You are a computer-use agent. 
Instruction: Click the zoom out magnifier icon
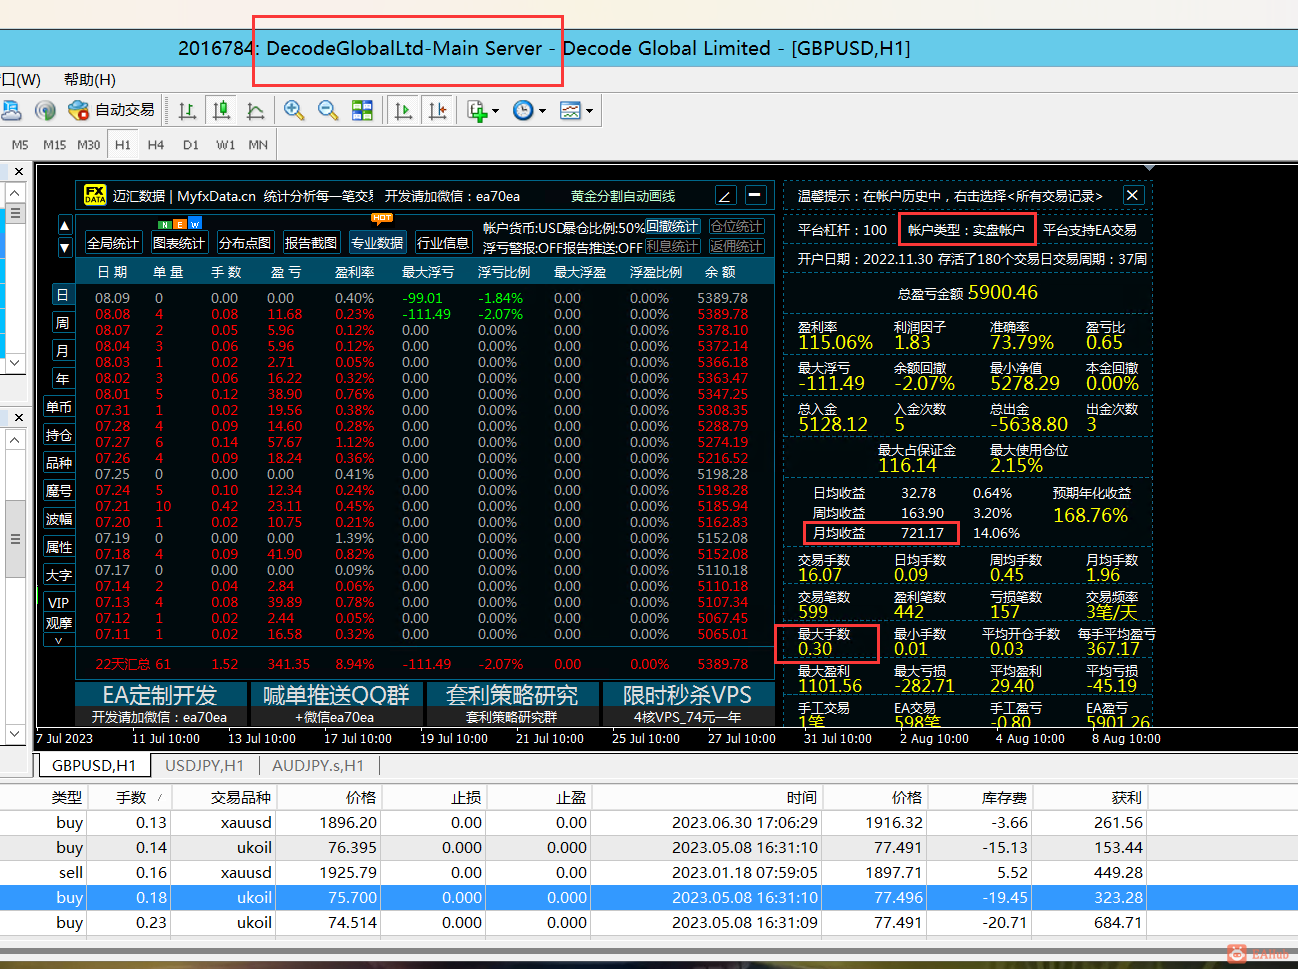tap(328, 110)
